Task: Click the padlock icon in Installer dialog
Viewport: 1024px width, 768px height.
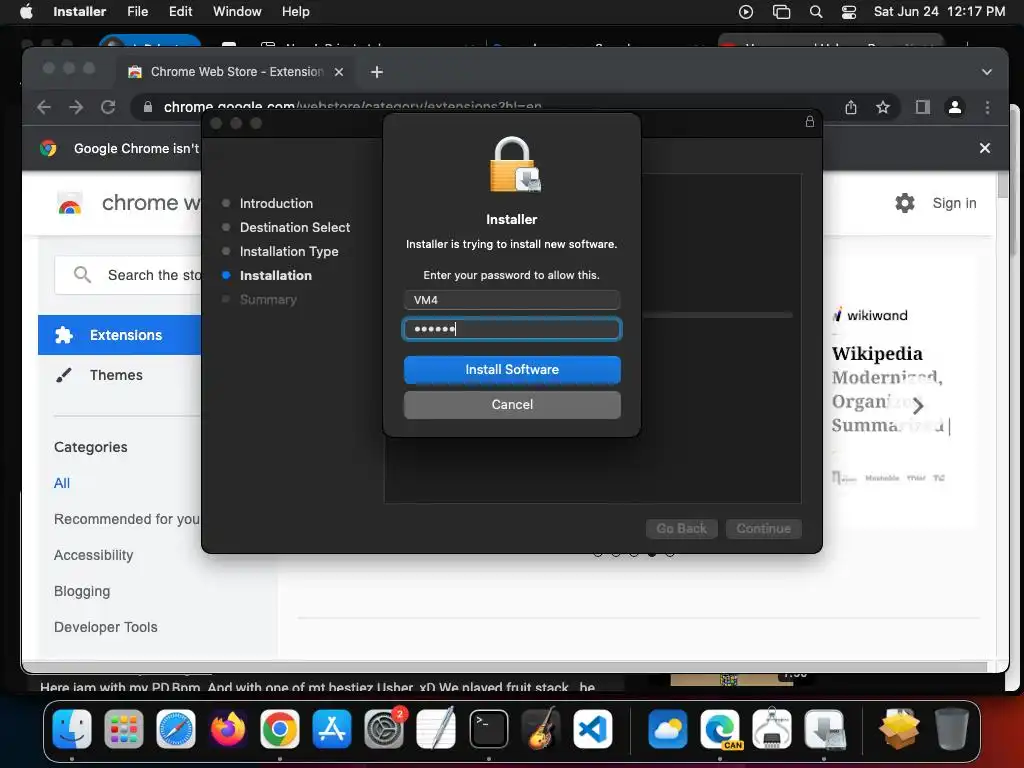Action: click(515, 165)
